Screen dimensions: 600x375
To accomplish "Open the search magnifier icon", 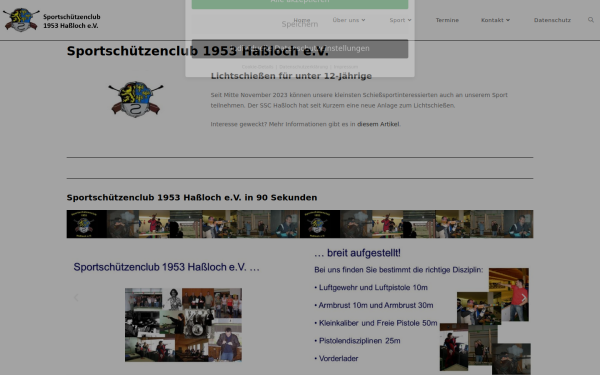I will coord(591,20).
